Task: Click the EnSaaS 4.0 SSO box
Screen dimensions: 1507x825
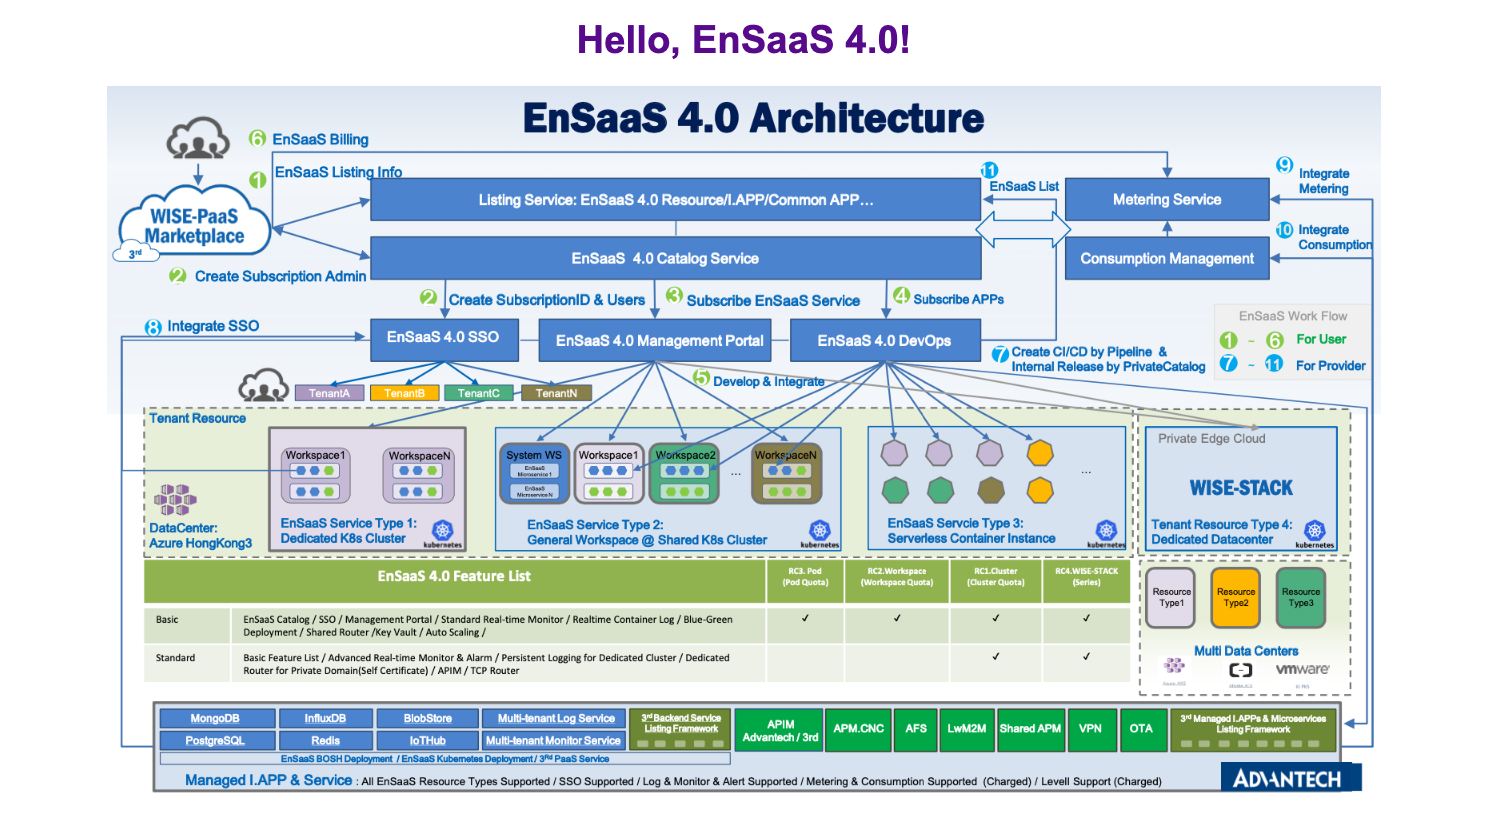Action: (444, 339)
